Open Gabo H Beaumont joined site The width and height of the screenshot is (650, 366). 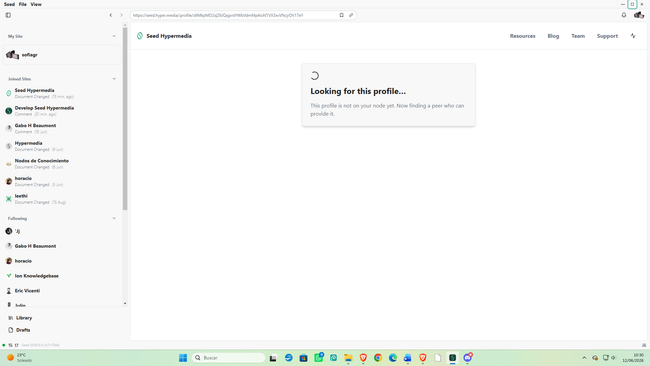coord(62,128)
